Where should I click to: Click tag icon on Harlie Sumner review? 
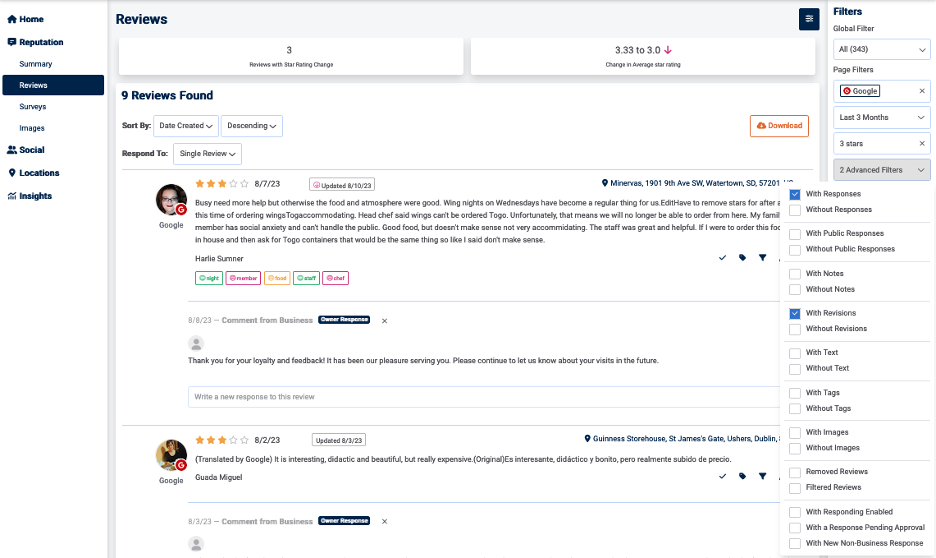[x=743, y=258]
